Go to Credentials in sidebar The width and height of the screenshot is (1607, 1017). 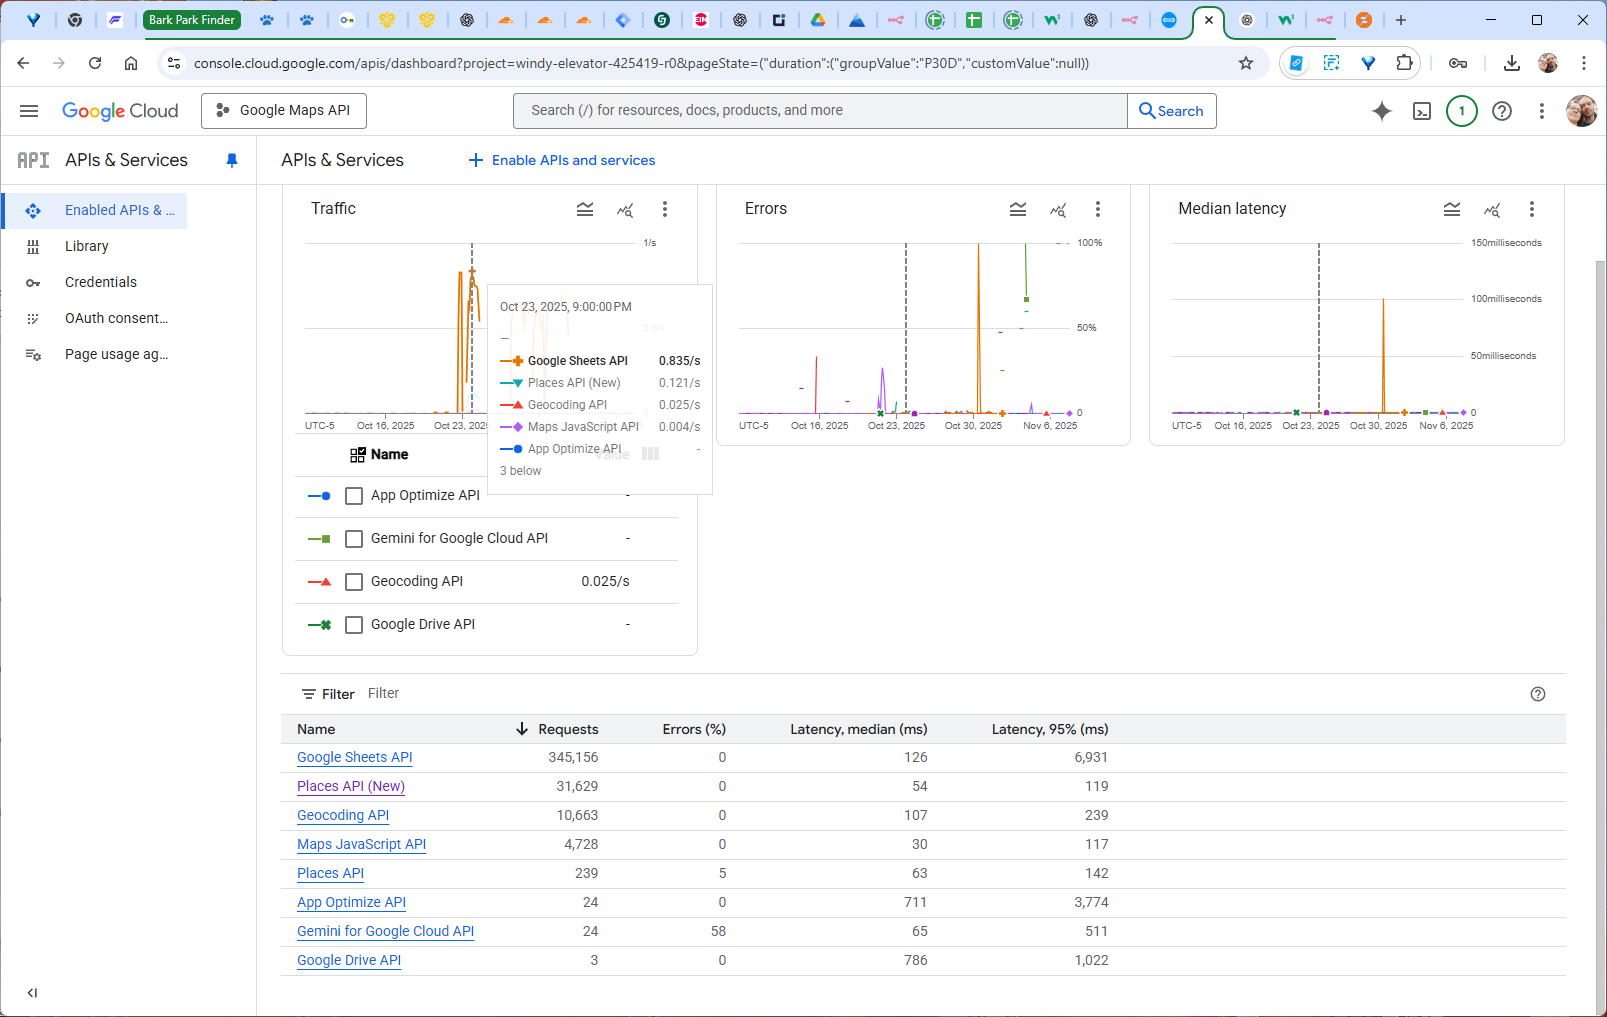pyautogui.click(x=100, y=282)
